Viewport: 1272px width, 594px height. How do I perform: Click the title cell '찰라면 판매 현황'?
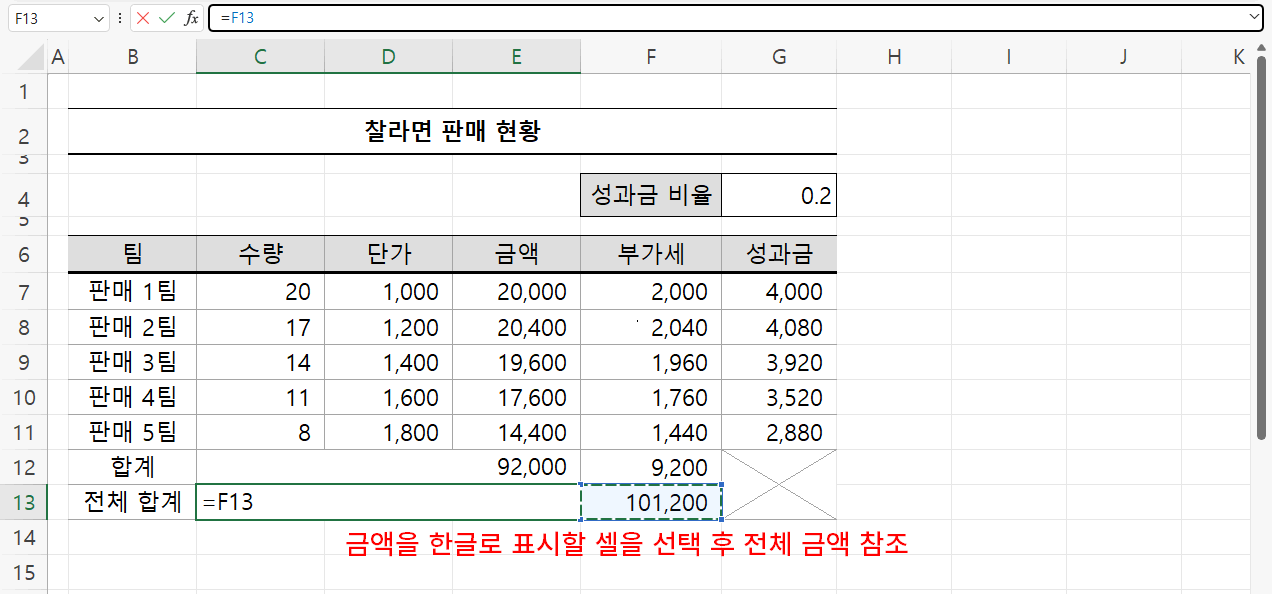point(452,131)
